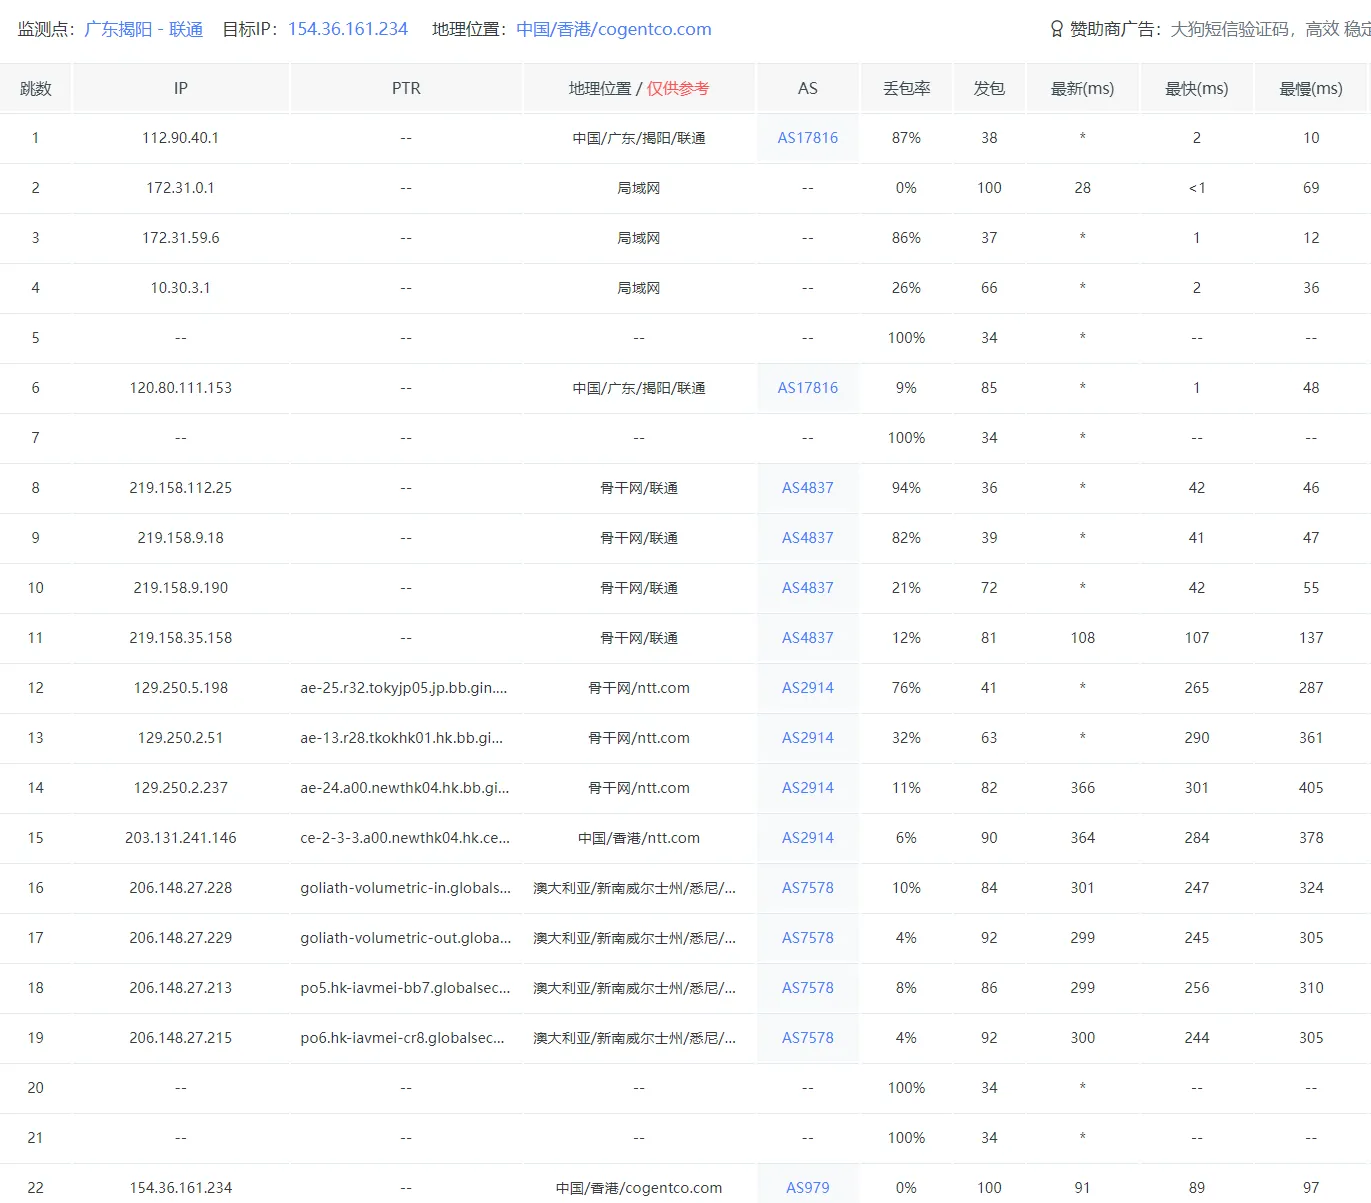Viewport: 1371px width, 1203px height.
Task: Open AS4837 link for 219.158.9.190
Action: point(808,588)
